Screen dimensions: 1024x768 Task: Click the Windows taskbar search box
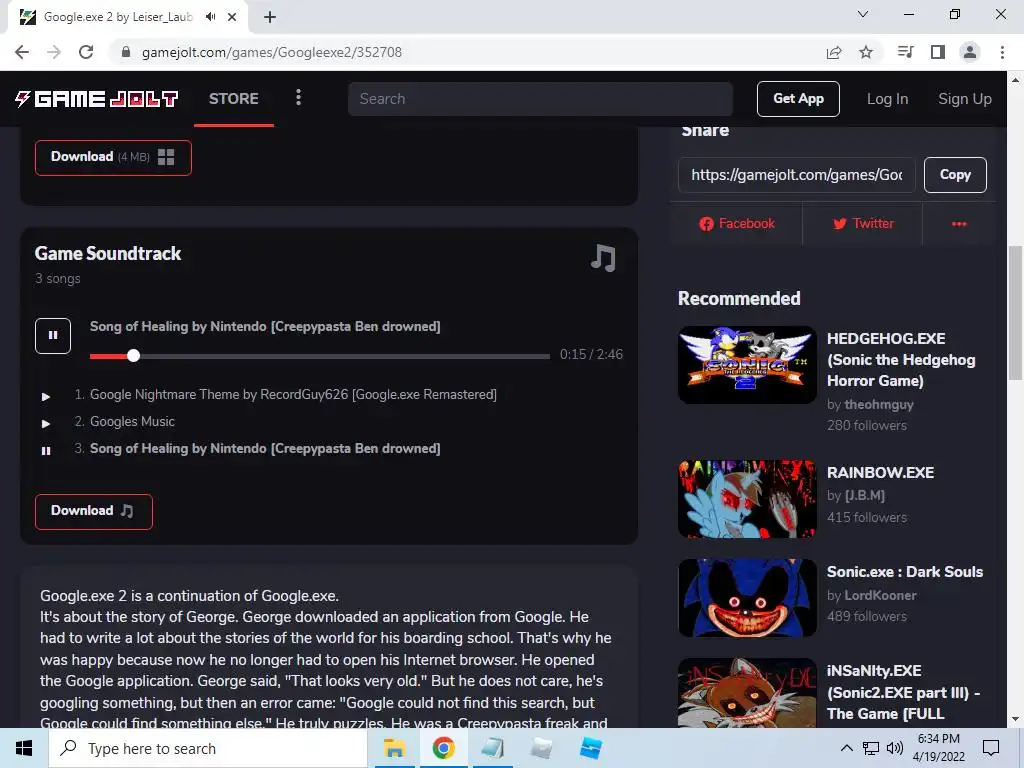pyautogui.click(x=208, y=748)
